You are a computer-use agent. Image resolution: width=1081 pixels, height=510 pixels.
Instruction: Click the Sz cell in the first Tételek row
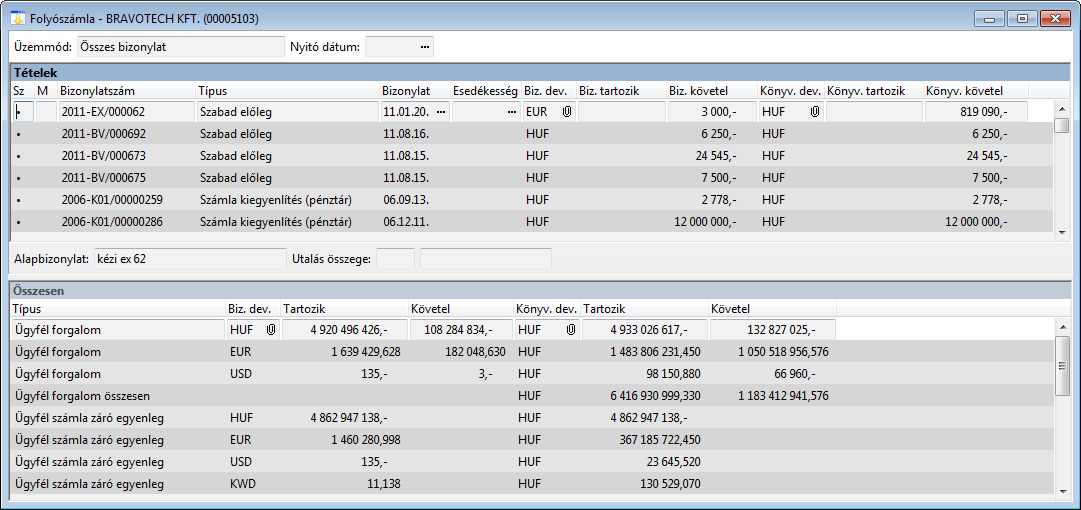tap(23, 111)
